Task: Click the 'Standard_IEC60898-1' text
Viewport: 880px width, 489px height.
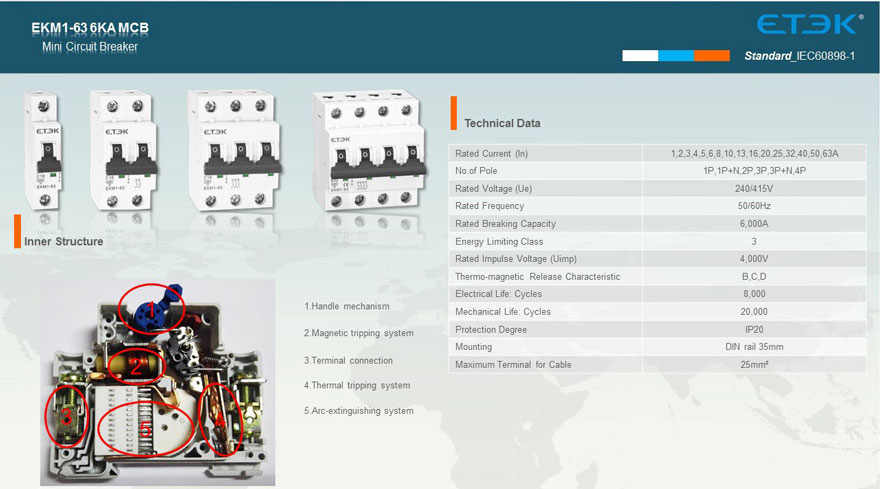Action: 799,56
